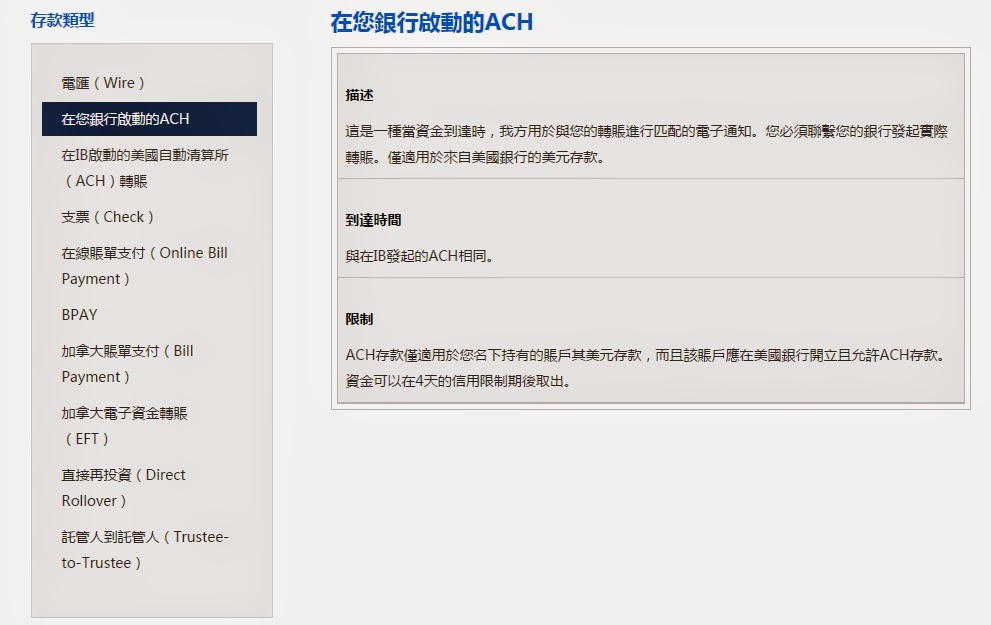Viewport: 991px width, 625px height.
Task: Open 加拿大賬單支付 (Bill Payment)
Action: tap(127, 364)
